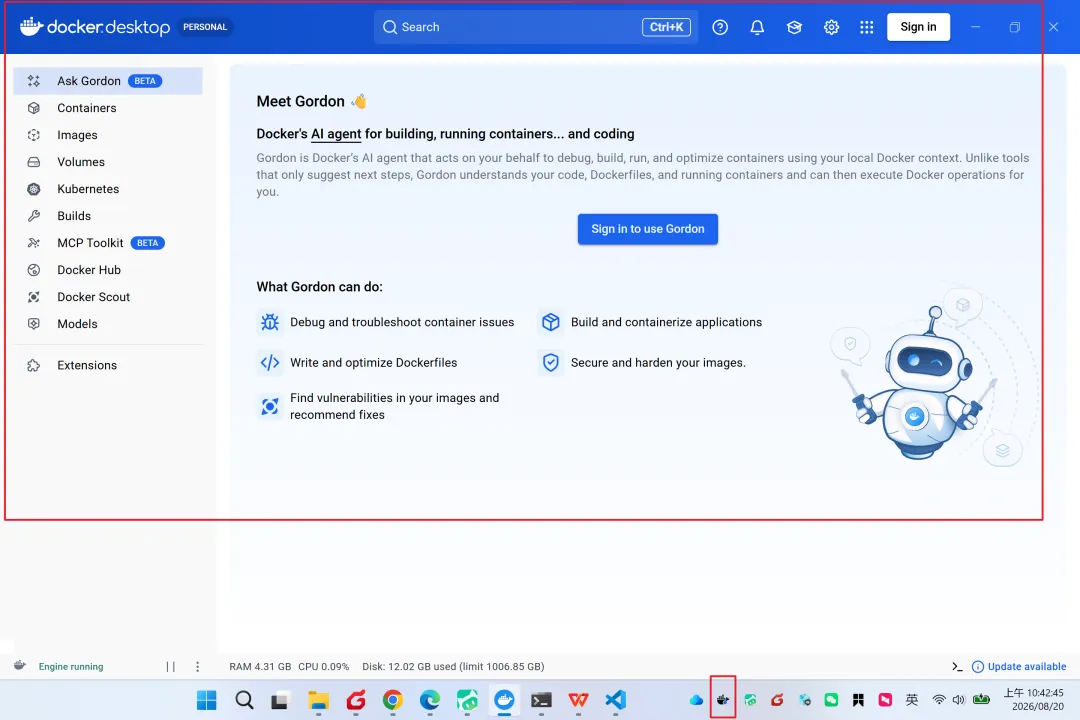
Task: Click the box icon for Build and containerize
Action: click(x=550, y=322)
